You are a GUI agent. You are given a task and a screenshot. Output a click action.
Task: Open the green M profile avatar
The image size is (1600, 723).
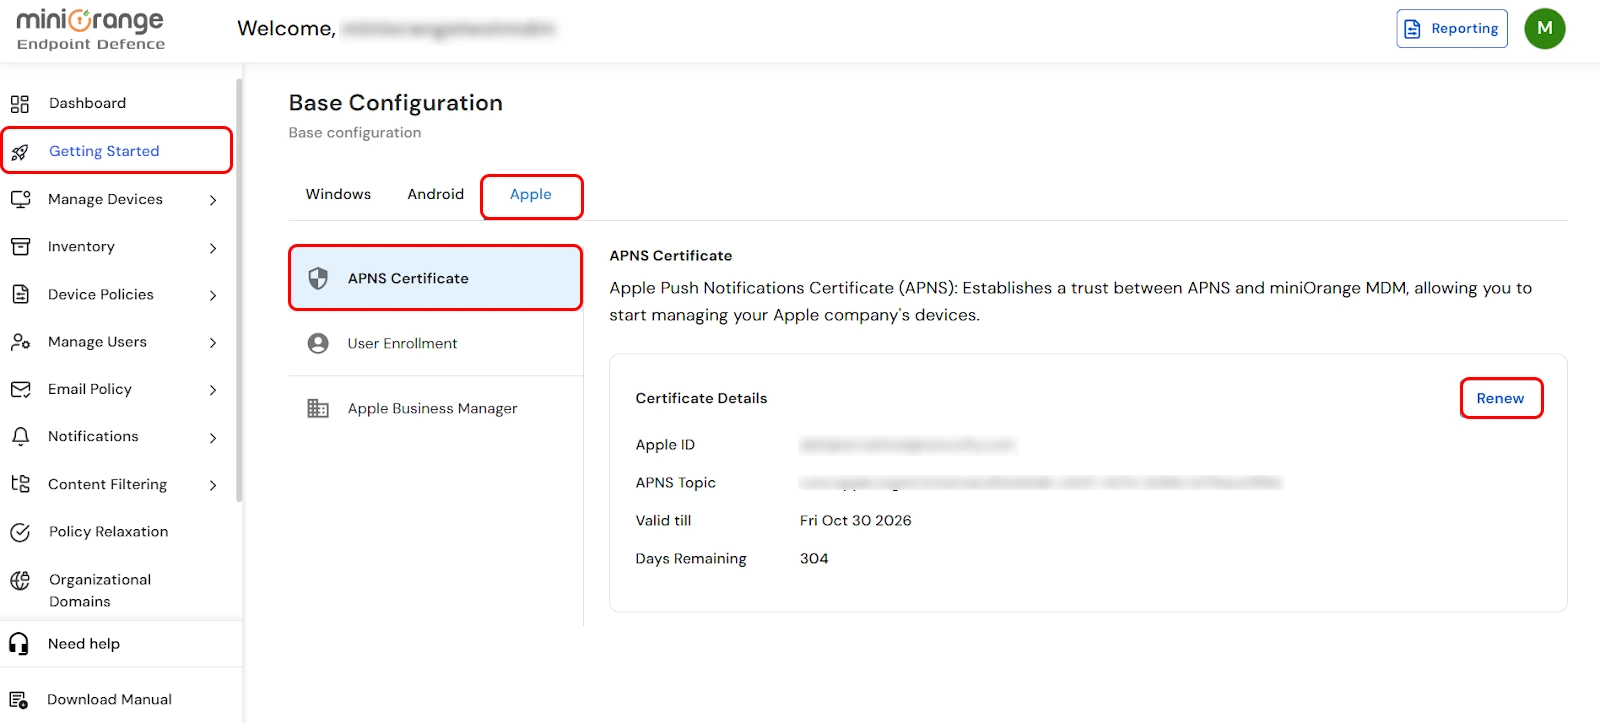[x=1544, y=28]
